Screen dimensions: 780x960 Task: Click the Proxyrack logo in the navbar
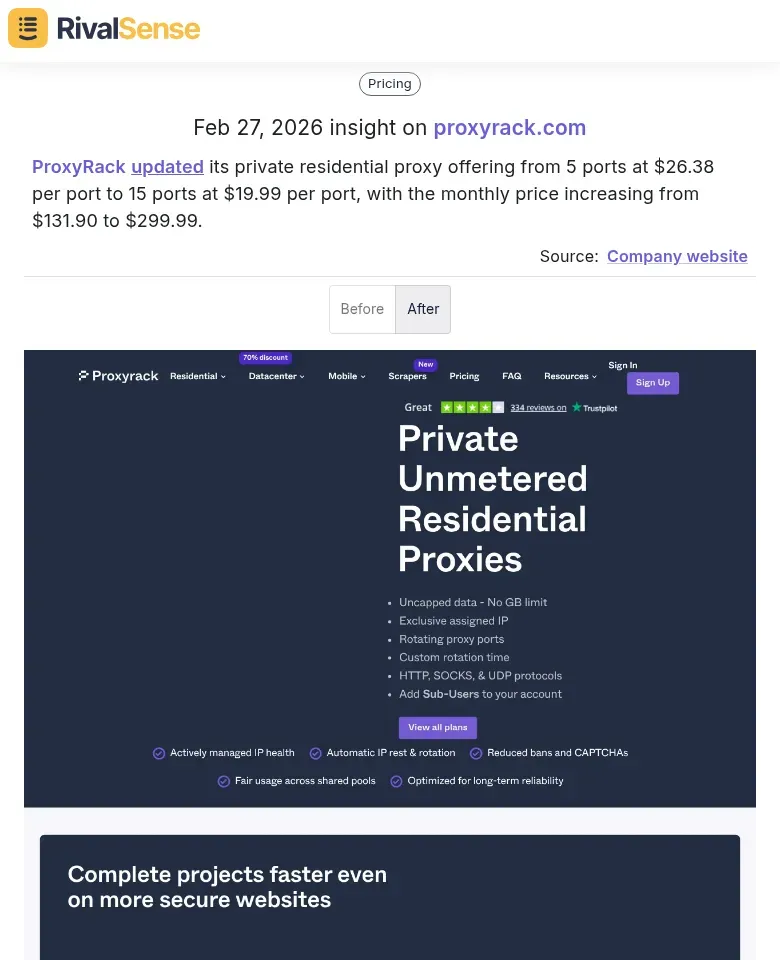coord(118,375)
